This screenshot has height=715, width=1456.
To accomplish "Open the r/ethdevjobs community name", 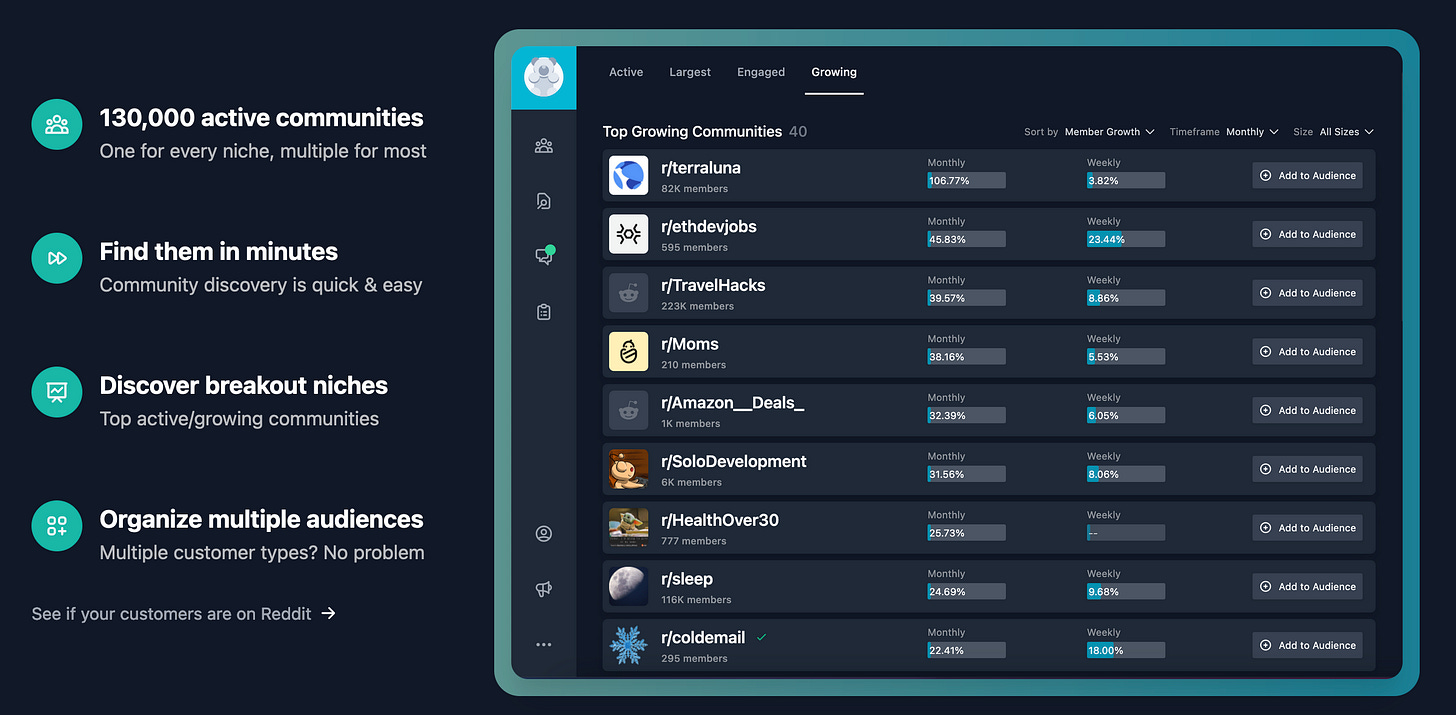I will [x=709, y=227].
